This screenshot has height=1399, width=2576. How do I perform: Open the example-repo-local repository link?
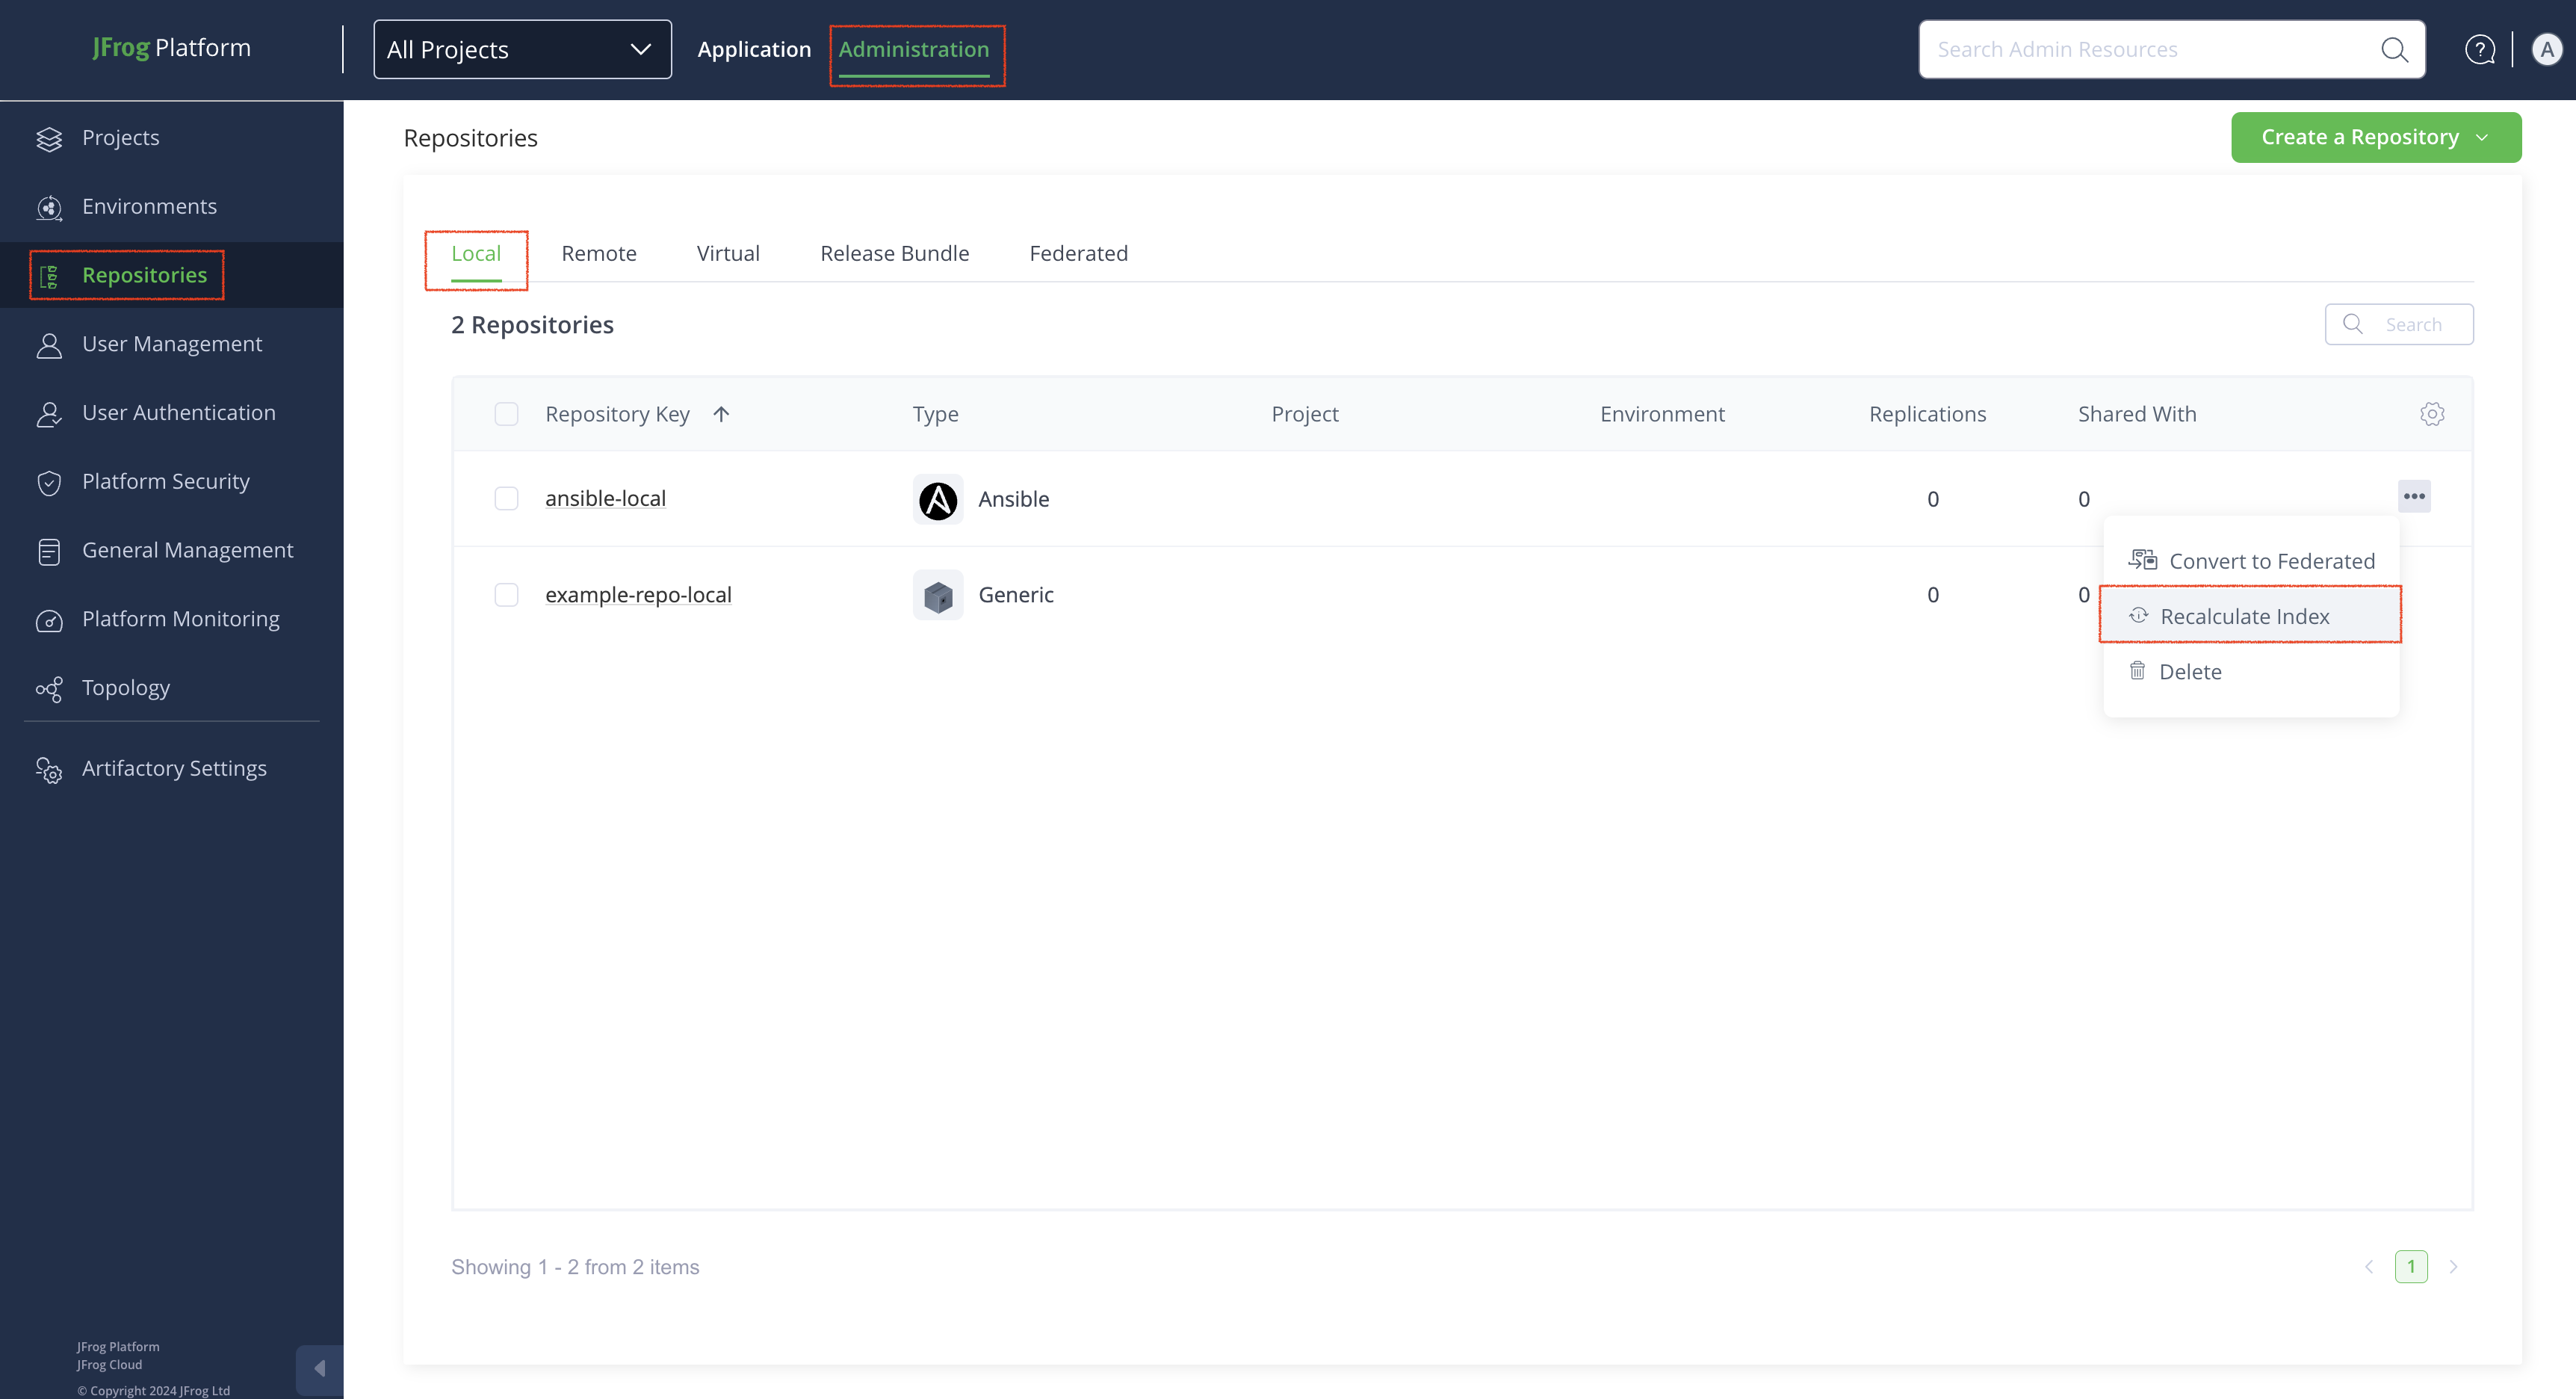point(638,595)
